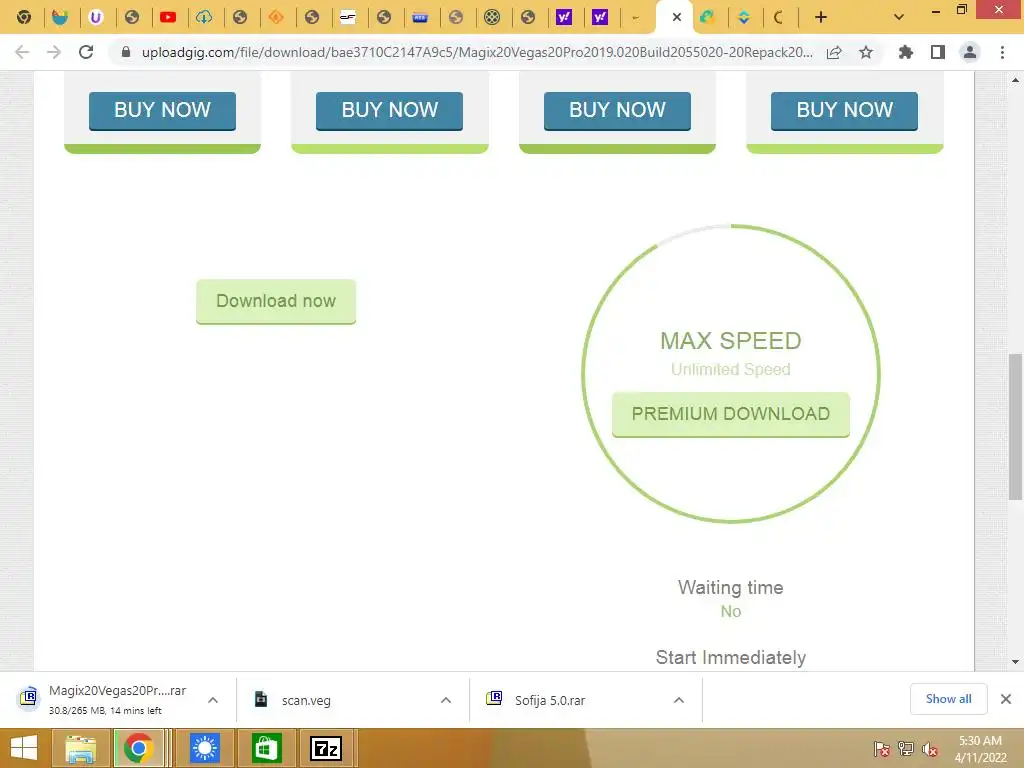The image size is (1024, 768).
Task: Switch to the cloud download icon tab
Action: 204,17
